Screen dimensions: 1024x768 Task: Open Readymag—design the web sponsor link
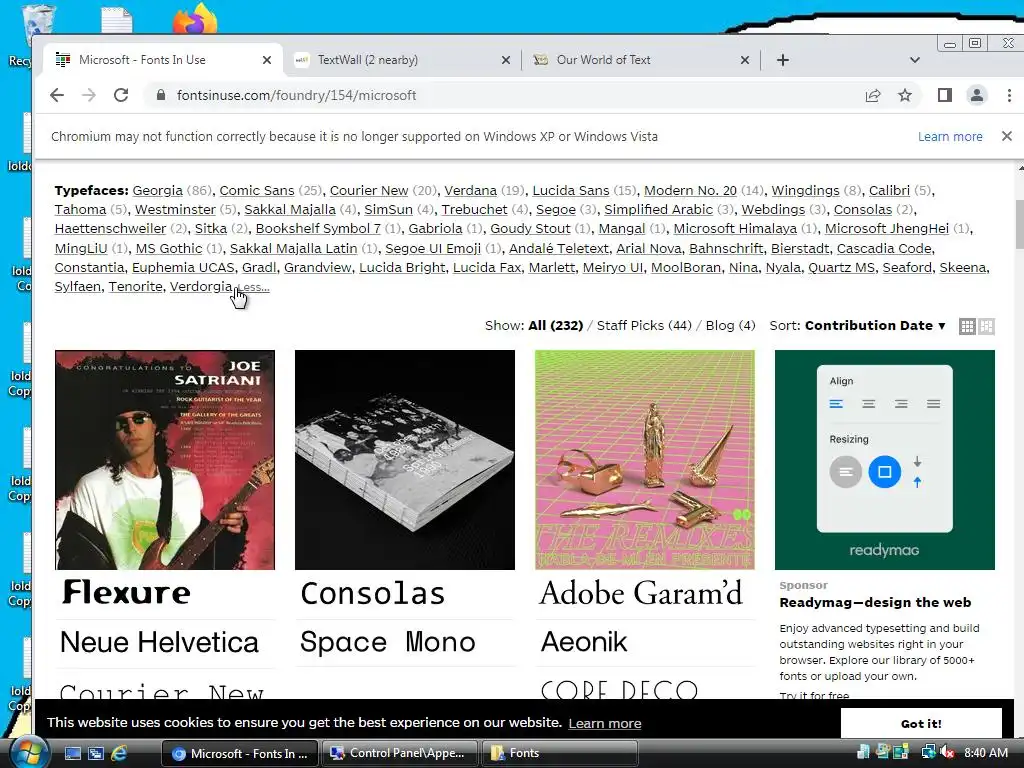pos(875,603)
